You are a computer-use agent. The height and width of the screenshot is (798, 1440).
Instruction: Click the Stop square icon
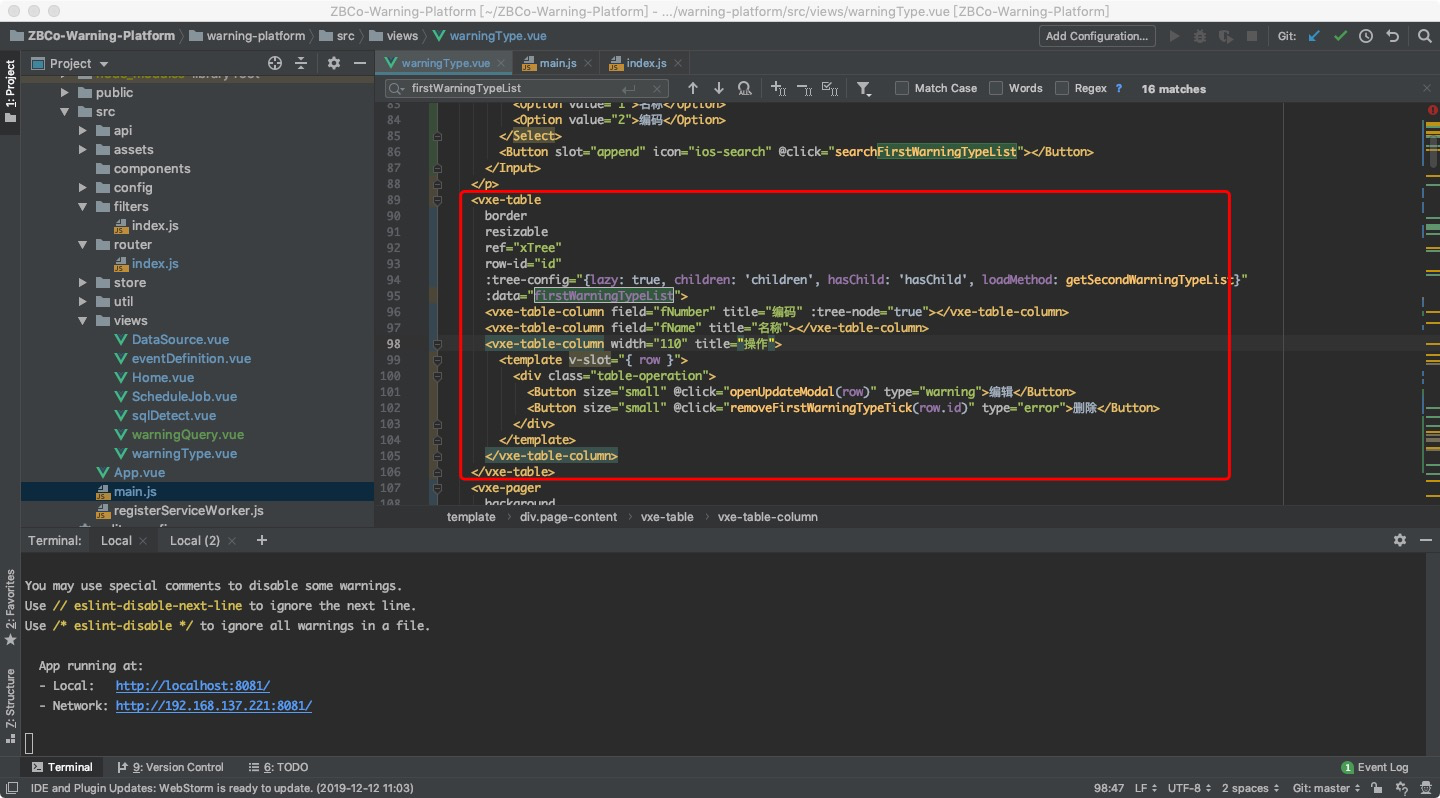click(1252, 36)
